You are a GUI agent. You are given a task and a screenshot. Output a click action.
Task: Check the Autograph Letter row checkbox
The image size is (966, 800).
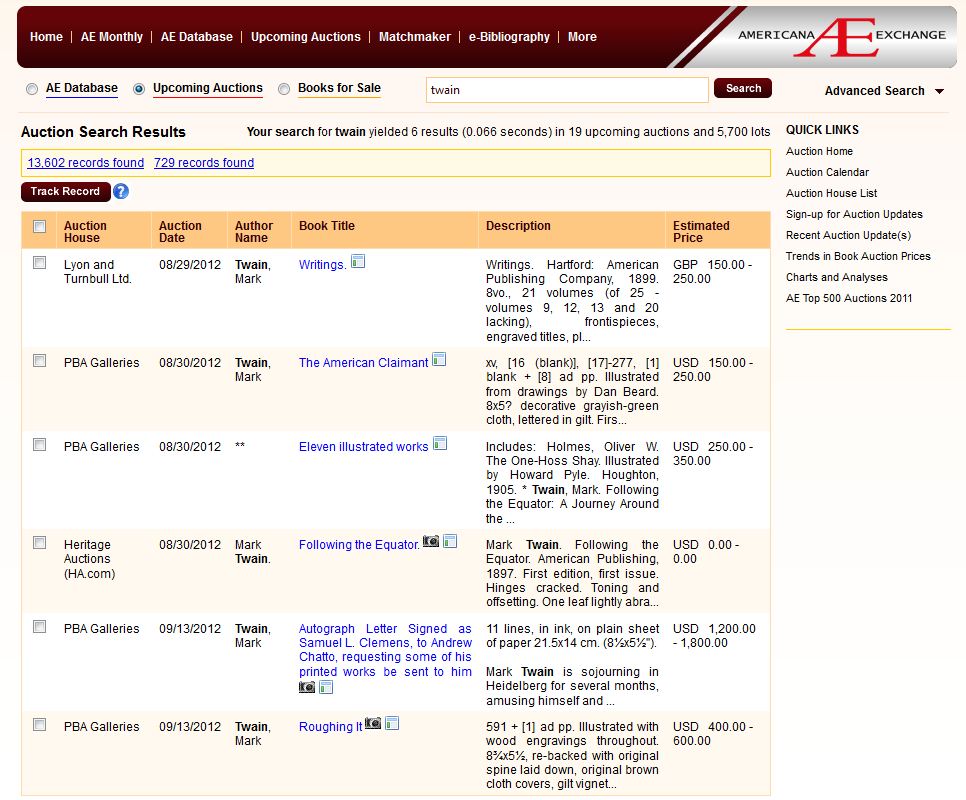pos(39,627)
